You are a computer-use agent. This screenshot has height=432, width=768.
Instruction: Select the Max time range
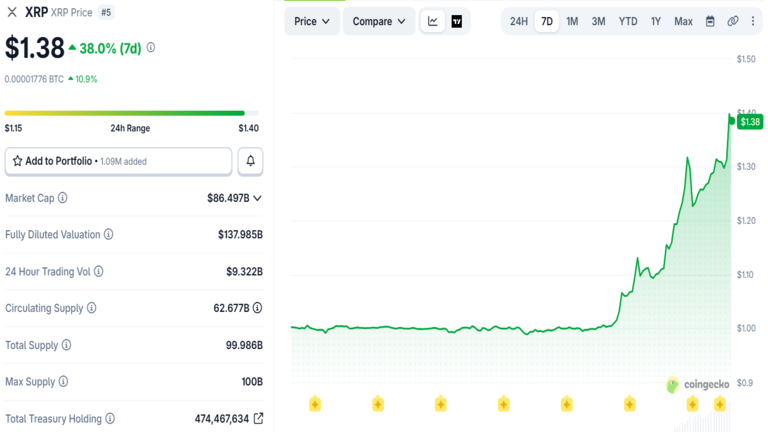(x=683, y=21)
